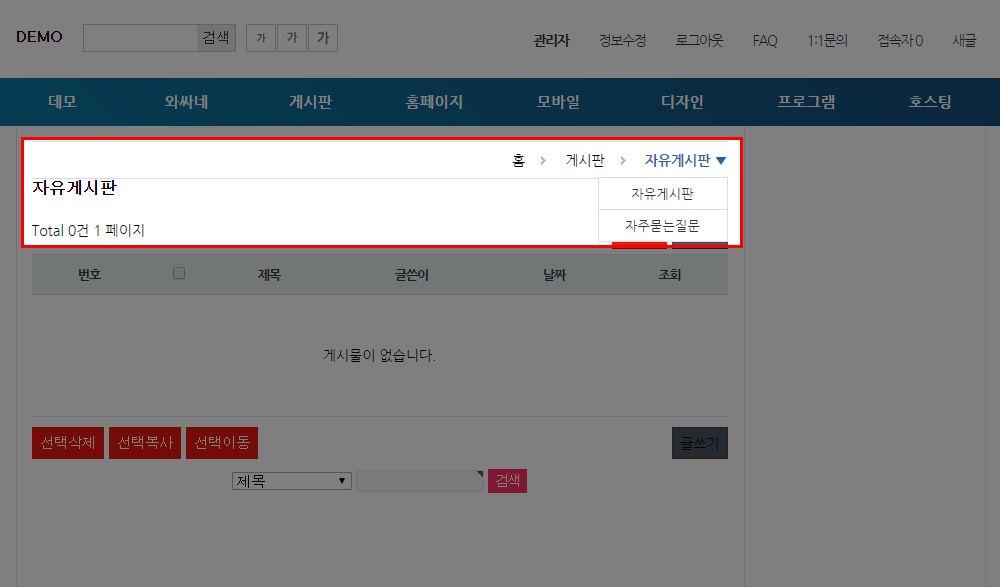Open the 호스팅 main navigation menu
Image resolution: width=1000 pixels, height=587 pixels.
pos(930,102)
